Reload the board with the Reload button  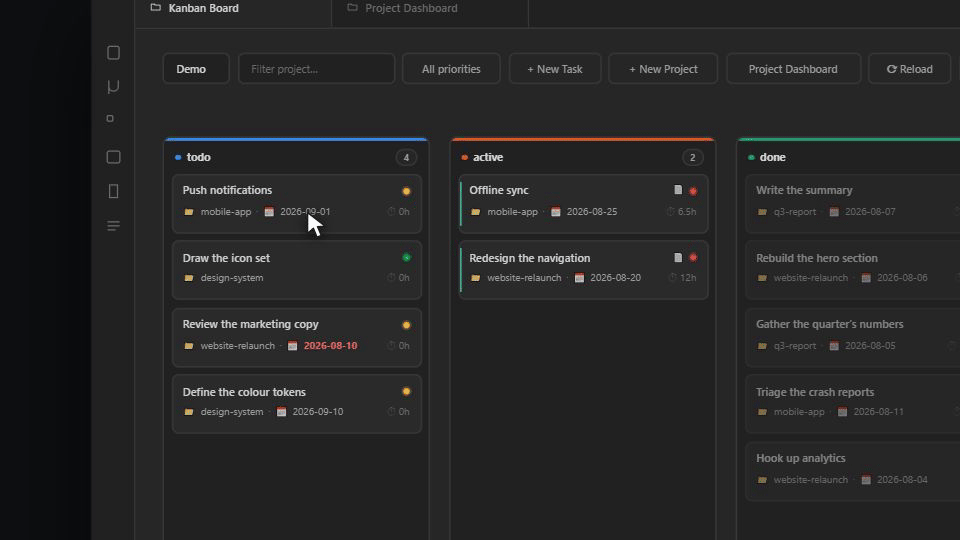coord(910,69)
